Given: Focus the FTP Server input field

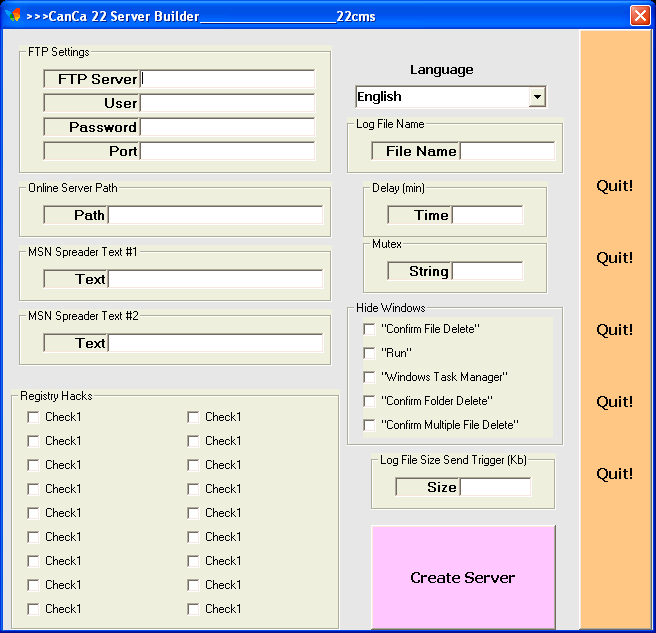Looking at the screenshot, I should pyautogui.click(x=228, y=79).
